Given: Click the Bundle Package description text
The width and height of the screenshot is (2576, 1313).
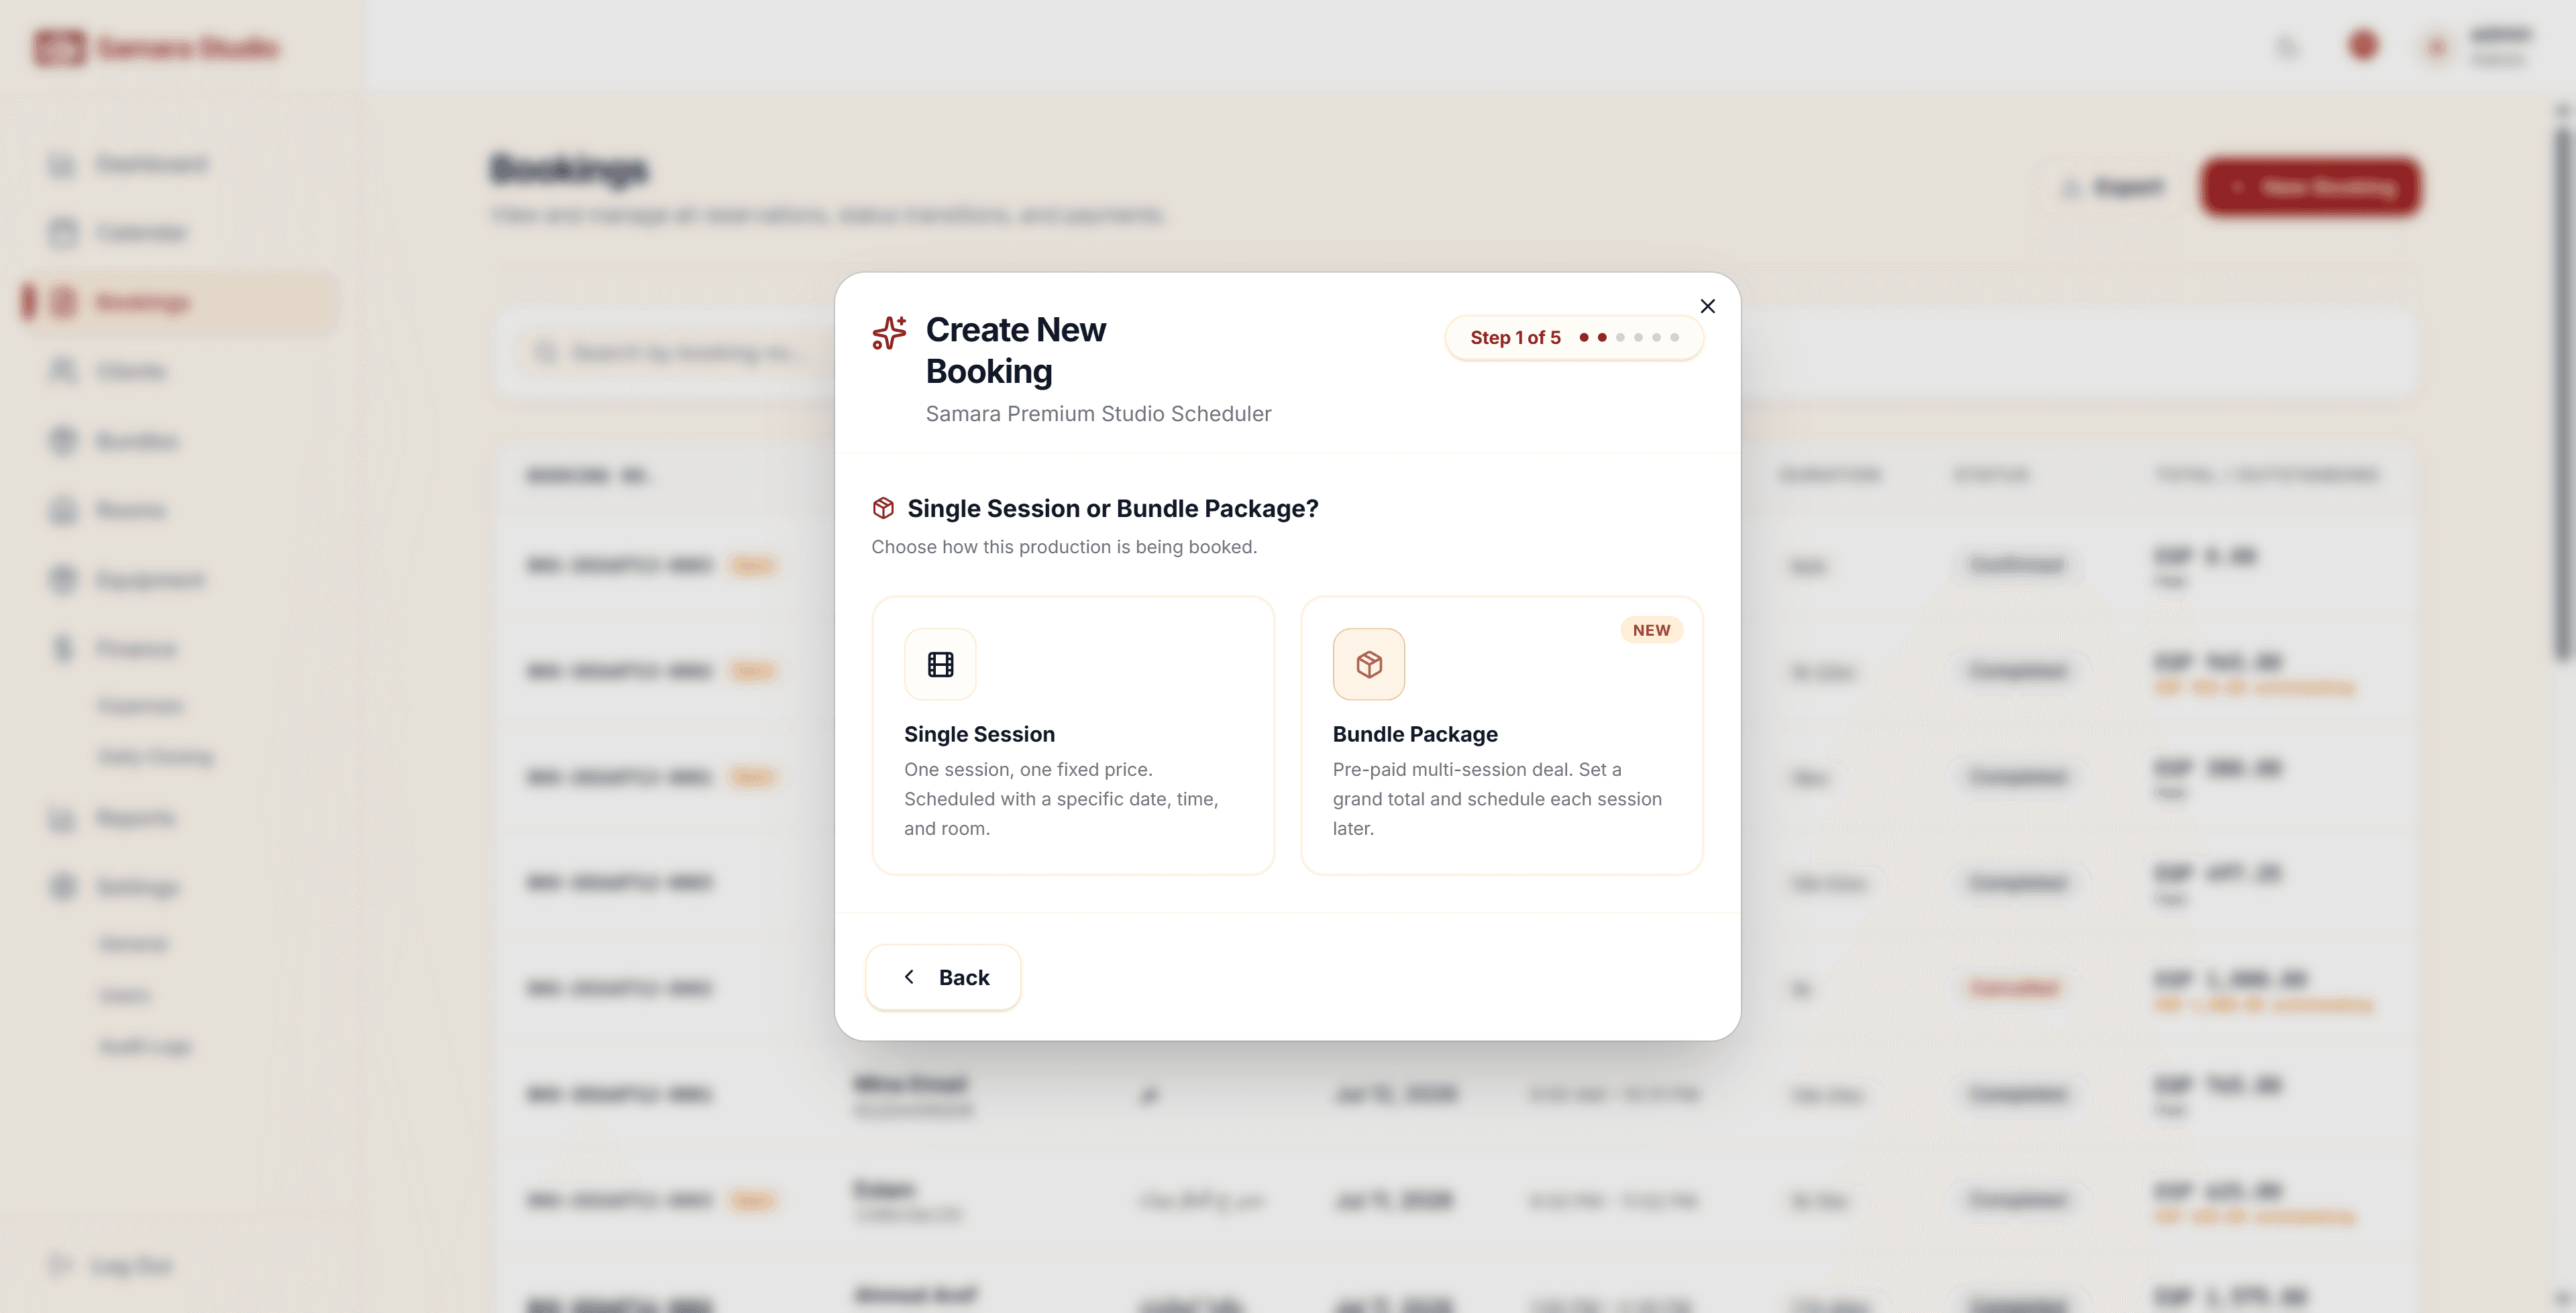Looking at the screenshot, I should coord(1497,799).
